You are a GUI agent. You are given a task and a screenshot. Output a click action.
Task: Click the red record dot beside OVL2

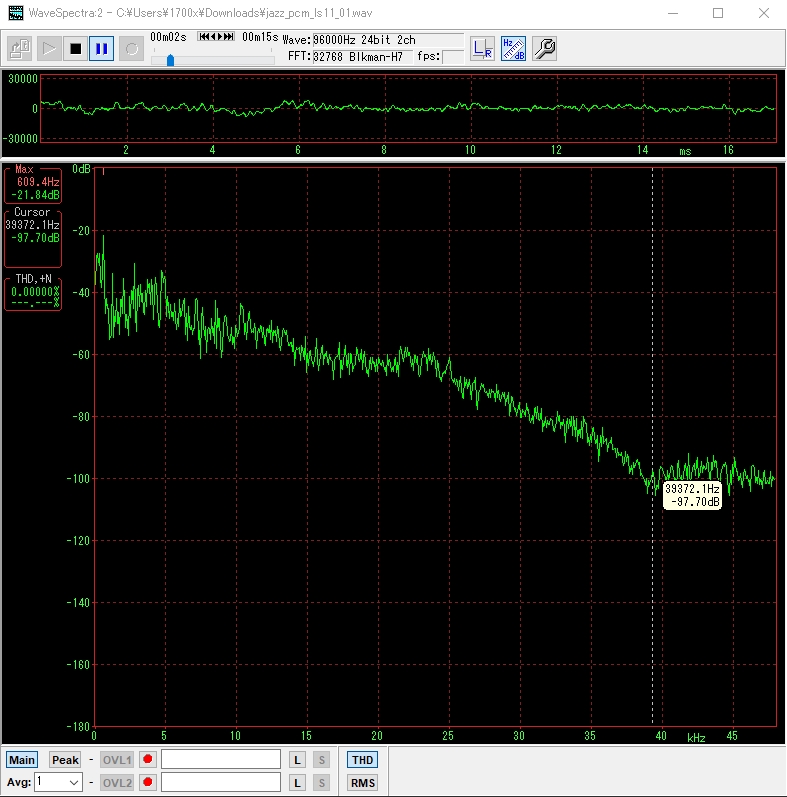pos(148,782)
